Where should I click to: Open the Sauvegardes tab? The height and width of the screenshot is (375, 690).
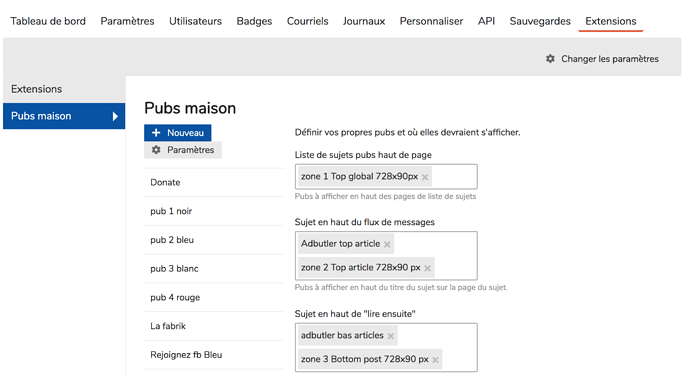click(540, 21)
